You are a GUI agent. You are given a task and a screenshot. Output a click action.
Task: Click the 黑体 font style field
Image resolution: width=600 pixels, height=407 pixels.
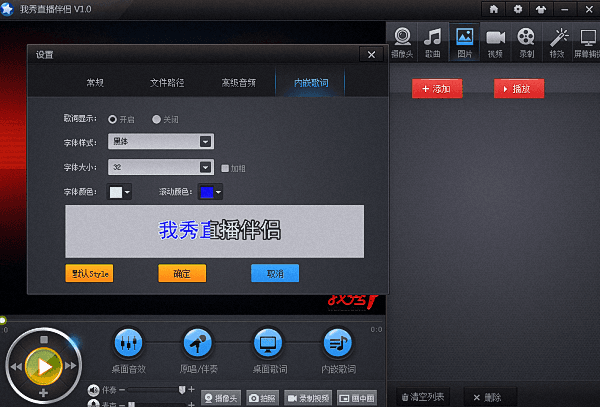(x=161, y=142)
